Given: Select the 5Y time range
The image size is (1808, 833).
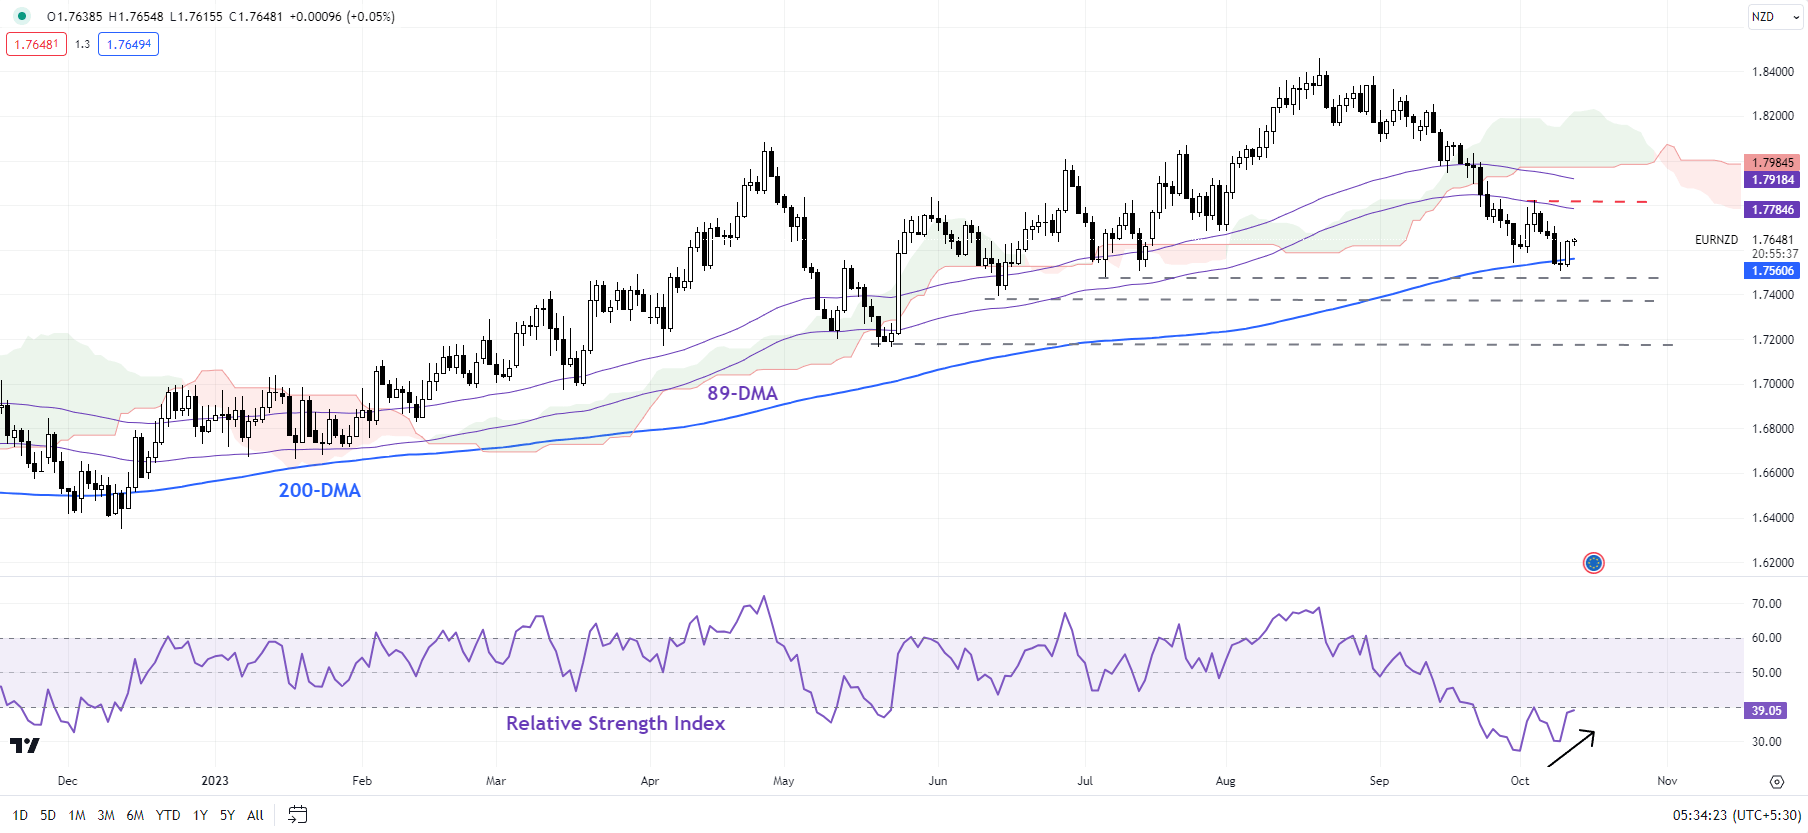Looking at the screenshot, I should click(227, 815).
